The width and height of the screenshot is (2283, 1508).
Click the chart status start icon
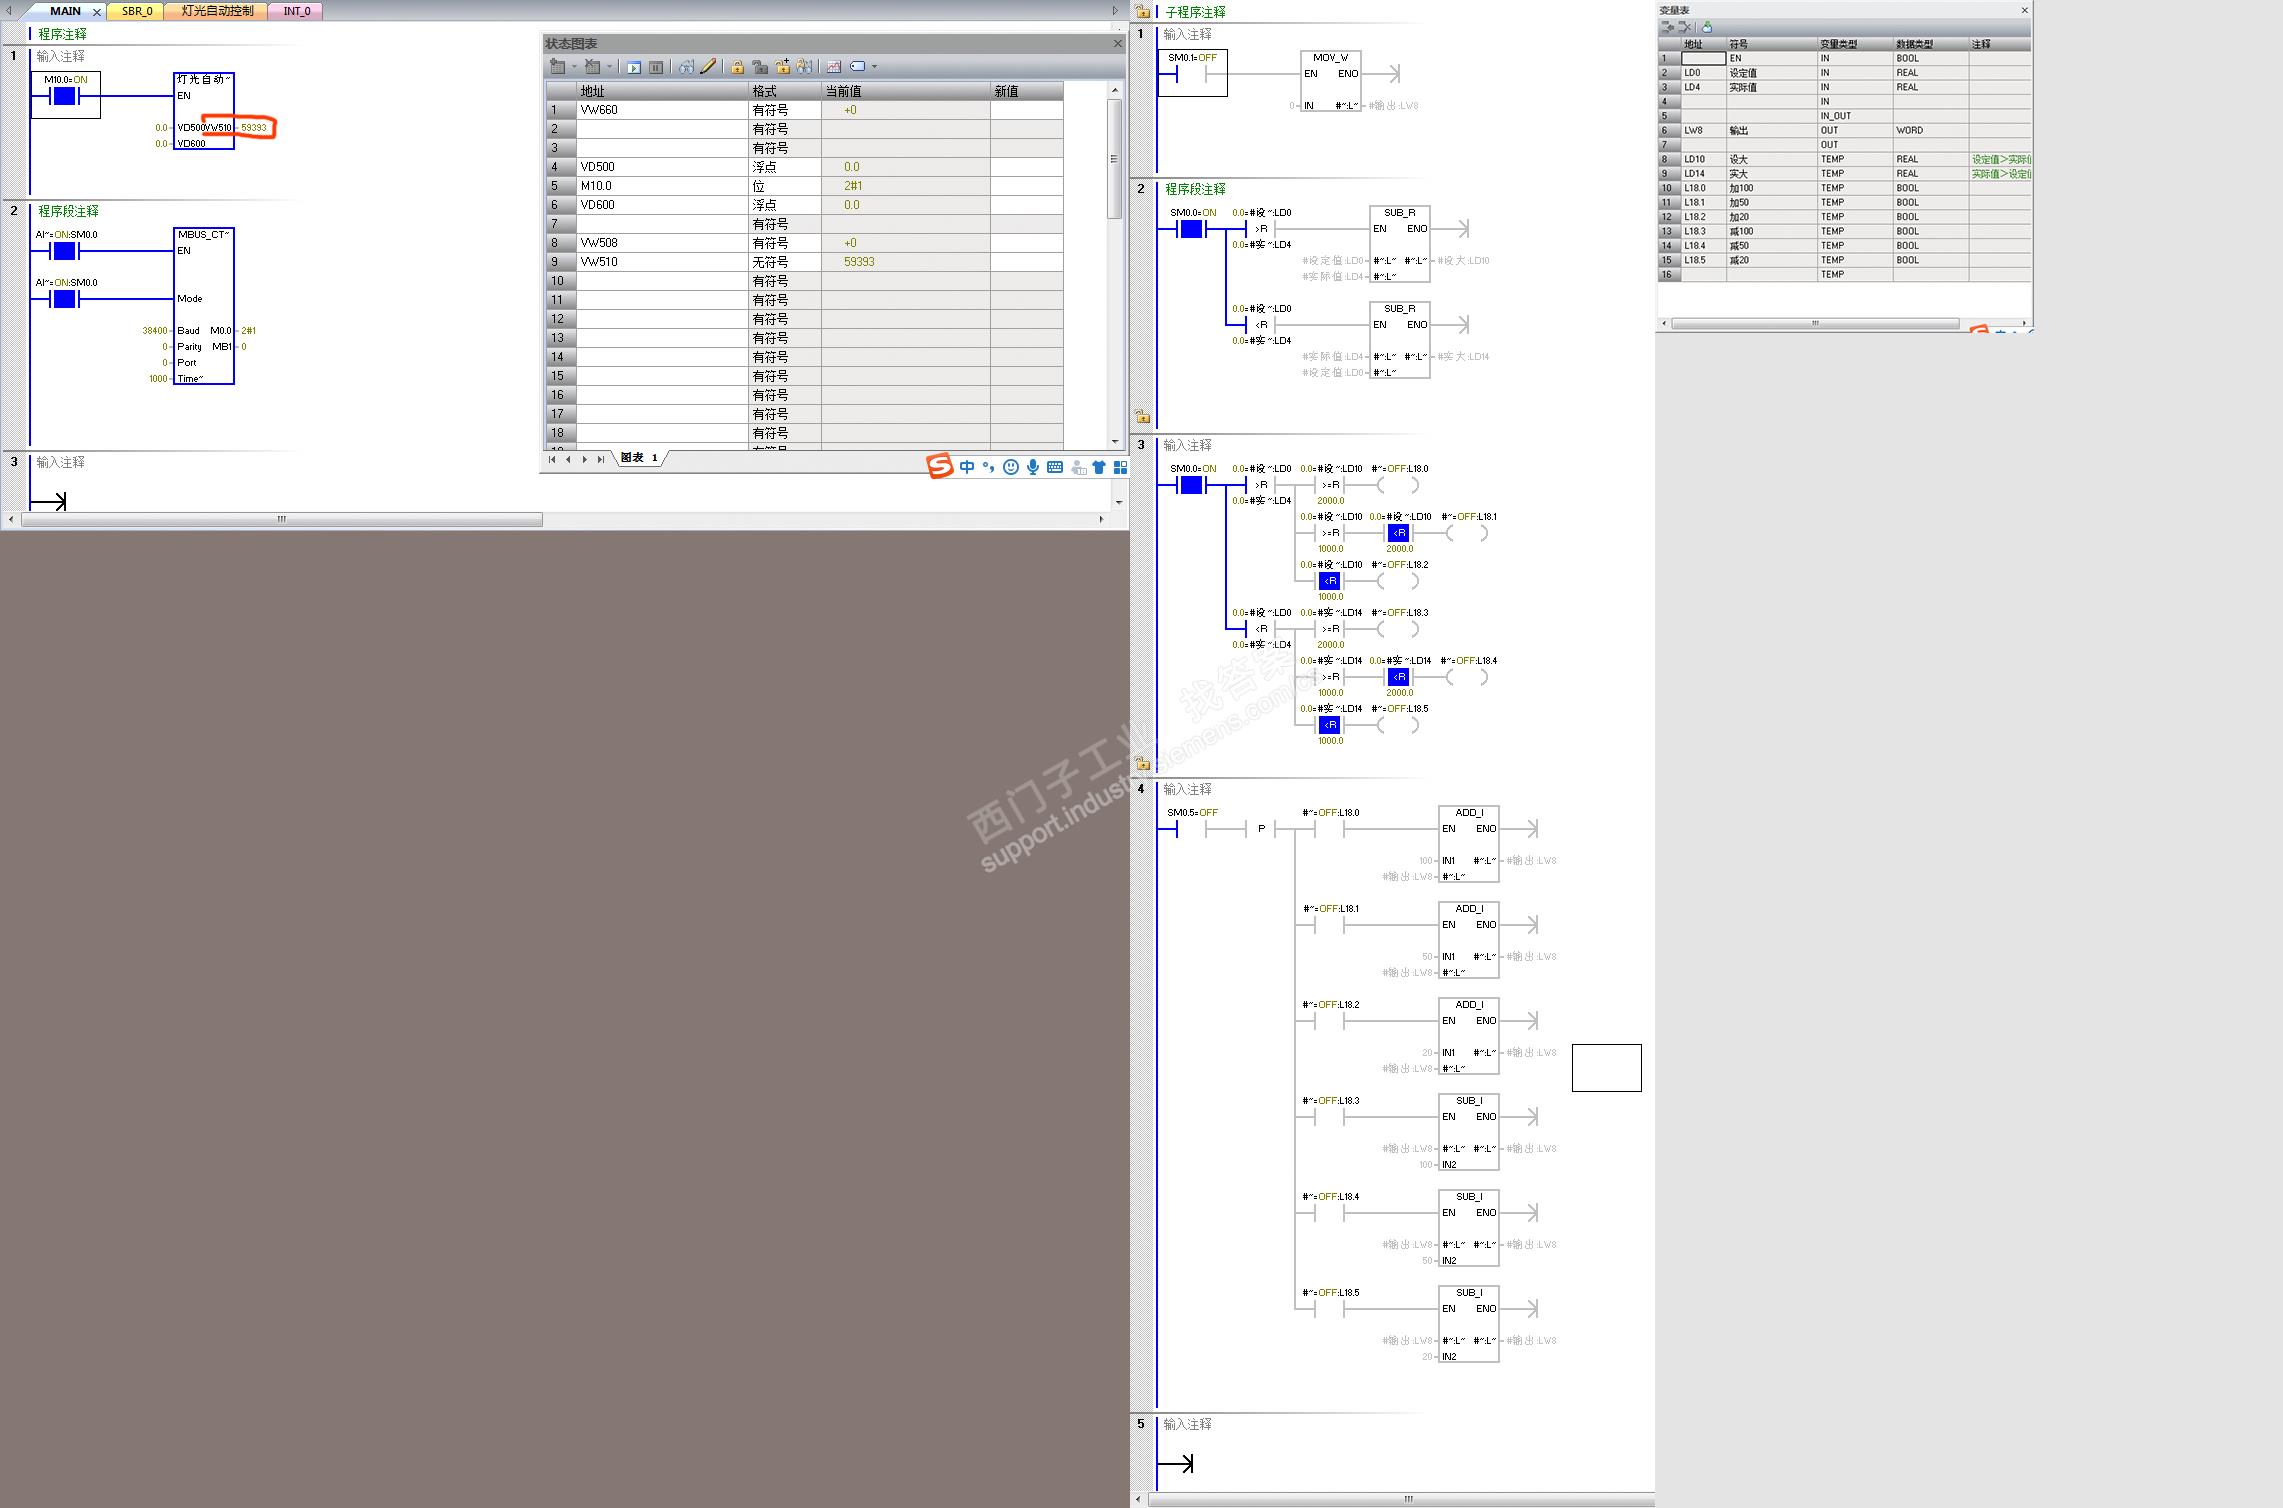[634, 67]
